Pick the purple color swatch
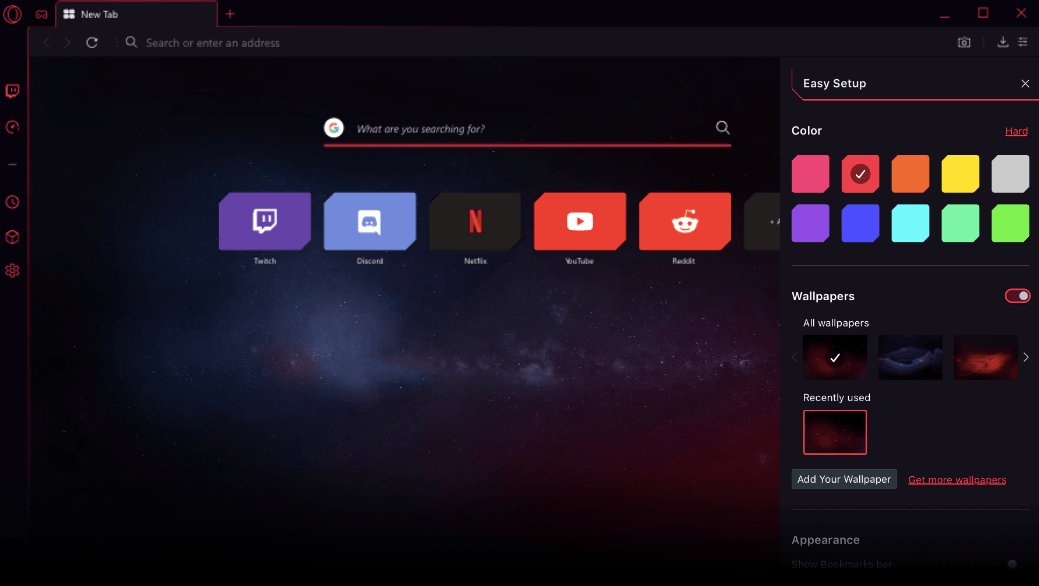The width and height of the screenshot is (1039, 586). 810,223
